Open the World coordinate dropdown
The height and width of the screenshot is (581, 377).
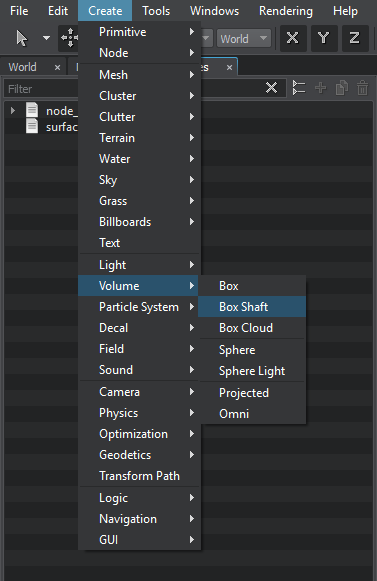[x=244, y=39]
